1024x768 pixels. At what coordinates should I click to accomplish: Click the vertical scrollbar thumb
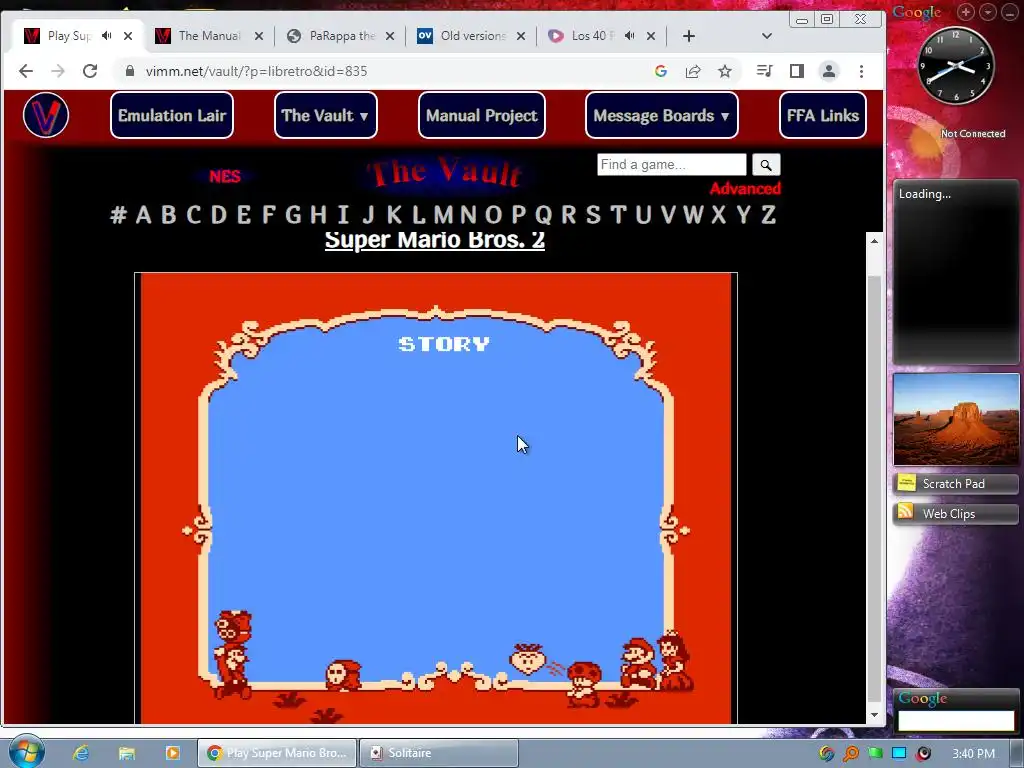[x=874, y=490]
